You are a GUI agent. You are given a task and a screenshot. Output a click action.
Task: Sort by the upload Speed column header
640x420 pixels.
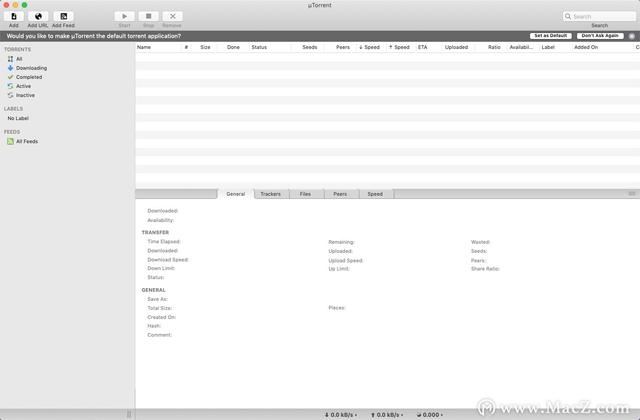click(x=400, y=47)
